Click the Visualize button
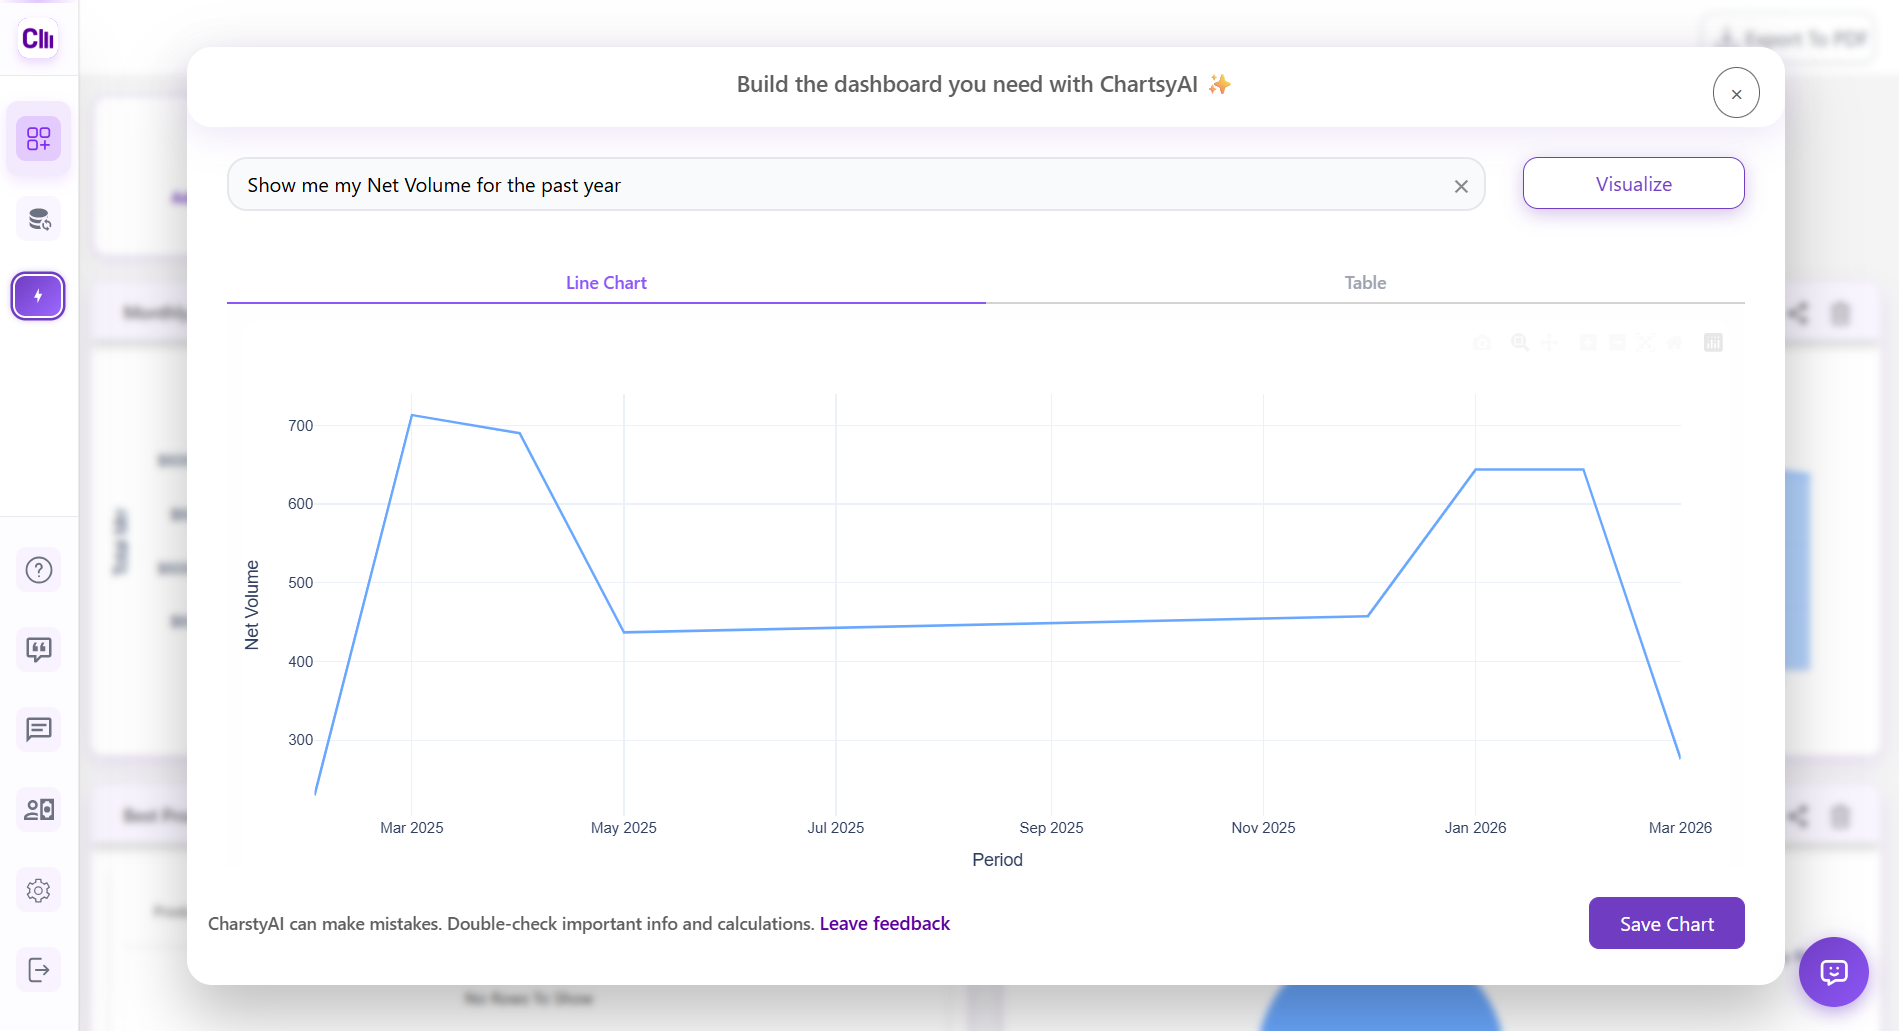 1633,183
